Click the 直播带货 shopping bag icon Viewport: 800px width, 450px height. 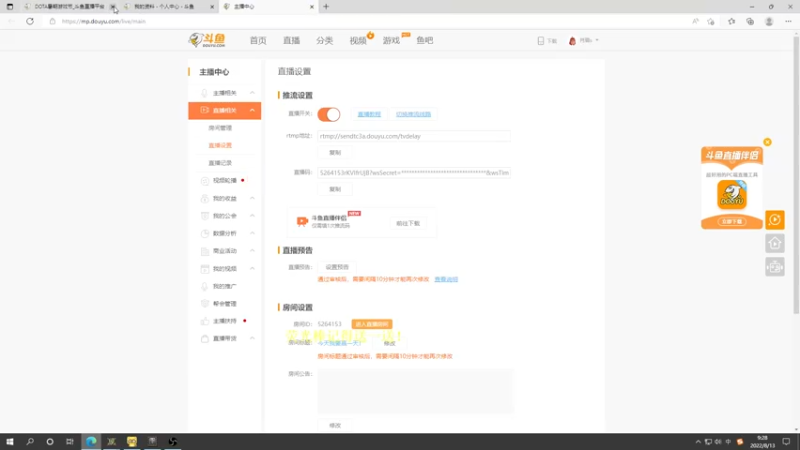(x=205, y=339)
